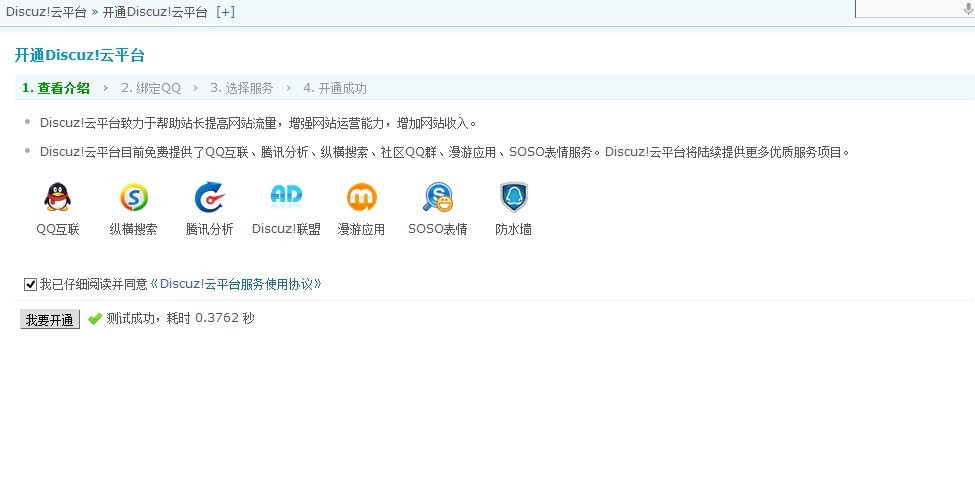
Task: Click the Discuz!云平台 breadcrumb link
Action: click(46, 12)
